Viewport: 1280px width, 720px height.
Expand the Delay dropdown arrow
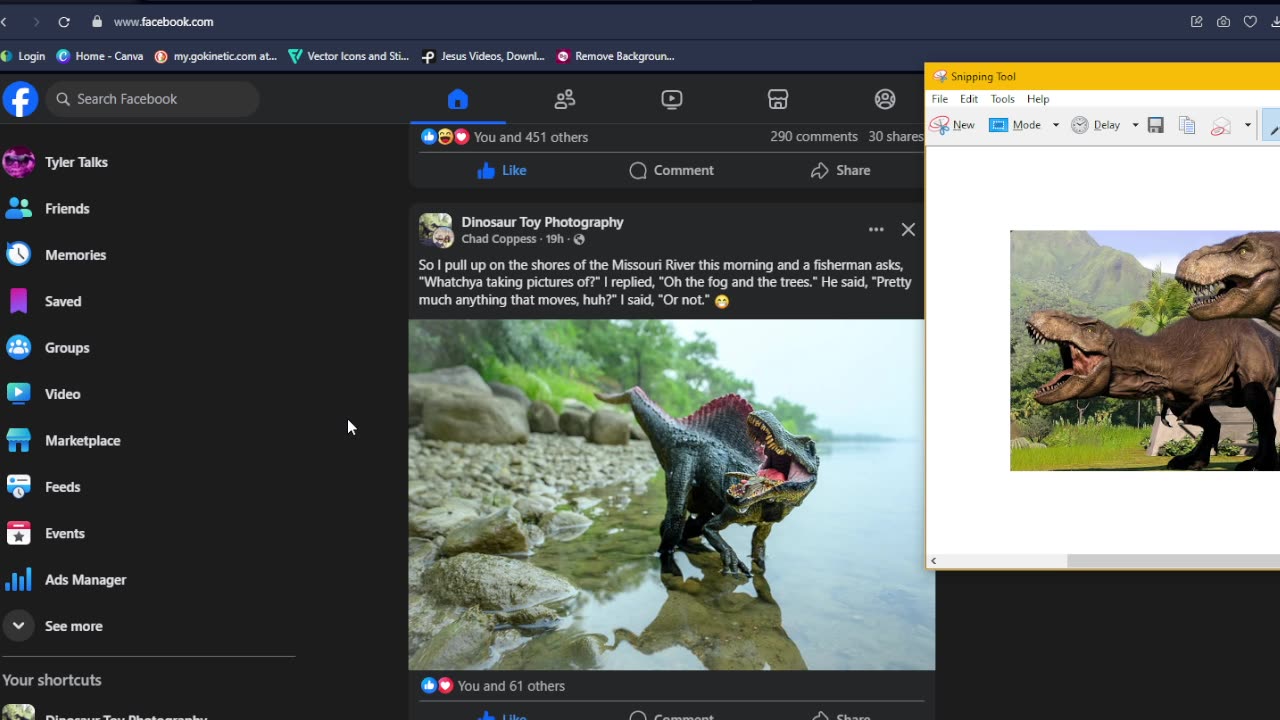(1135, 125)
